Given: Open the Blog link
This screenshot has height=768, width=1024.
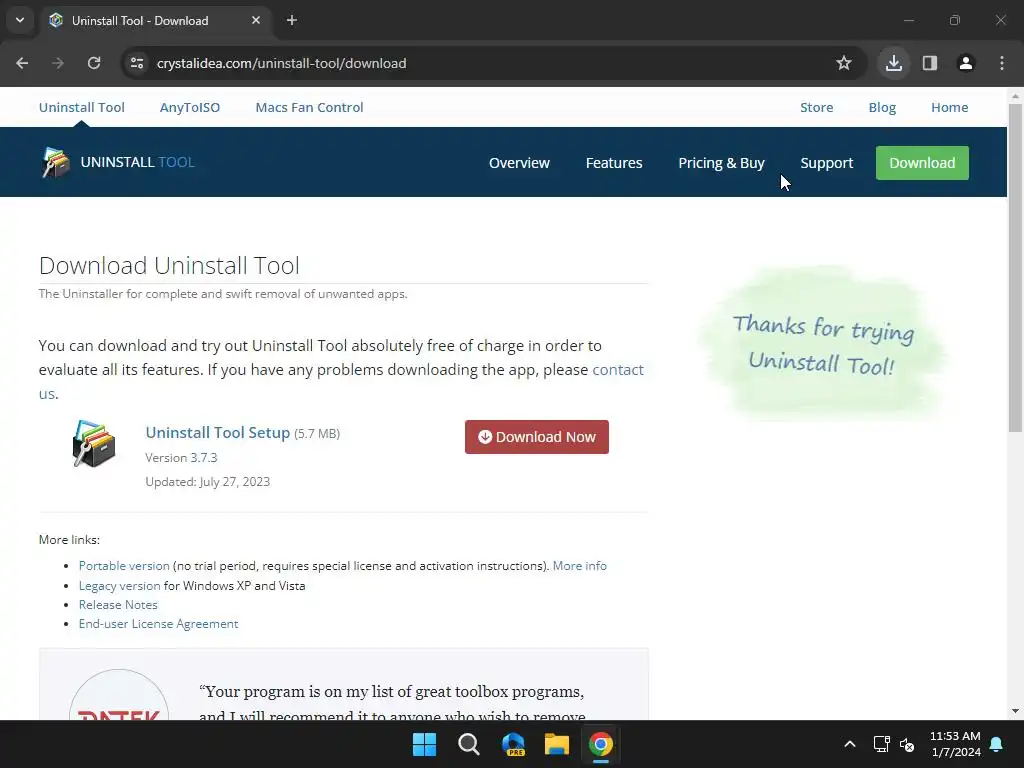Looking at the screenshot, I should click(x=882, y=107).
